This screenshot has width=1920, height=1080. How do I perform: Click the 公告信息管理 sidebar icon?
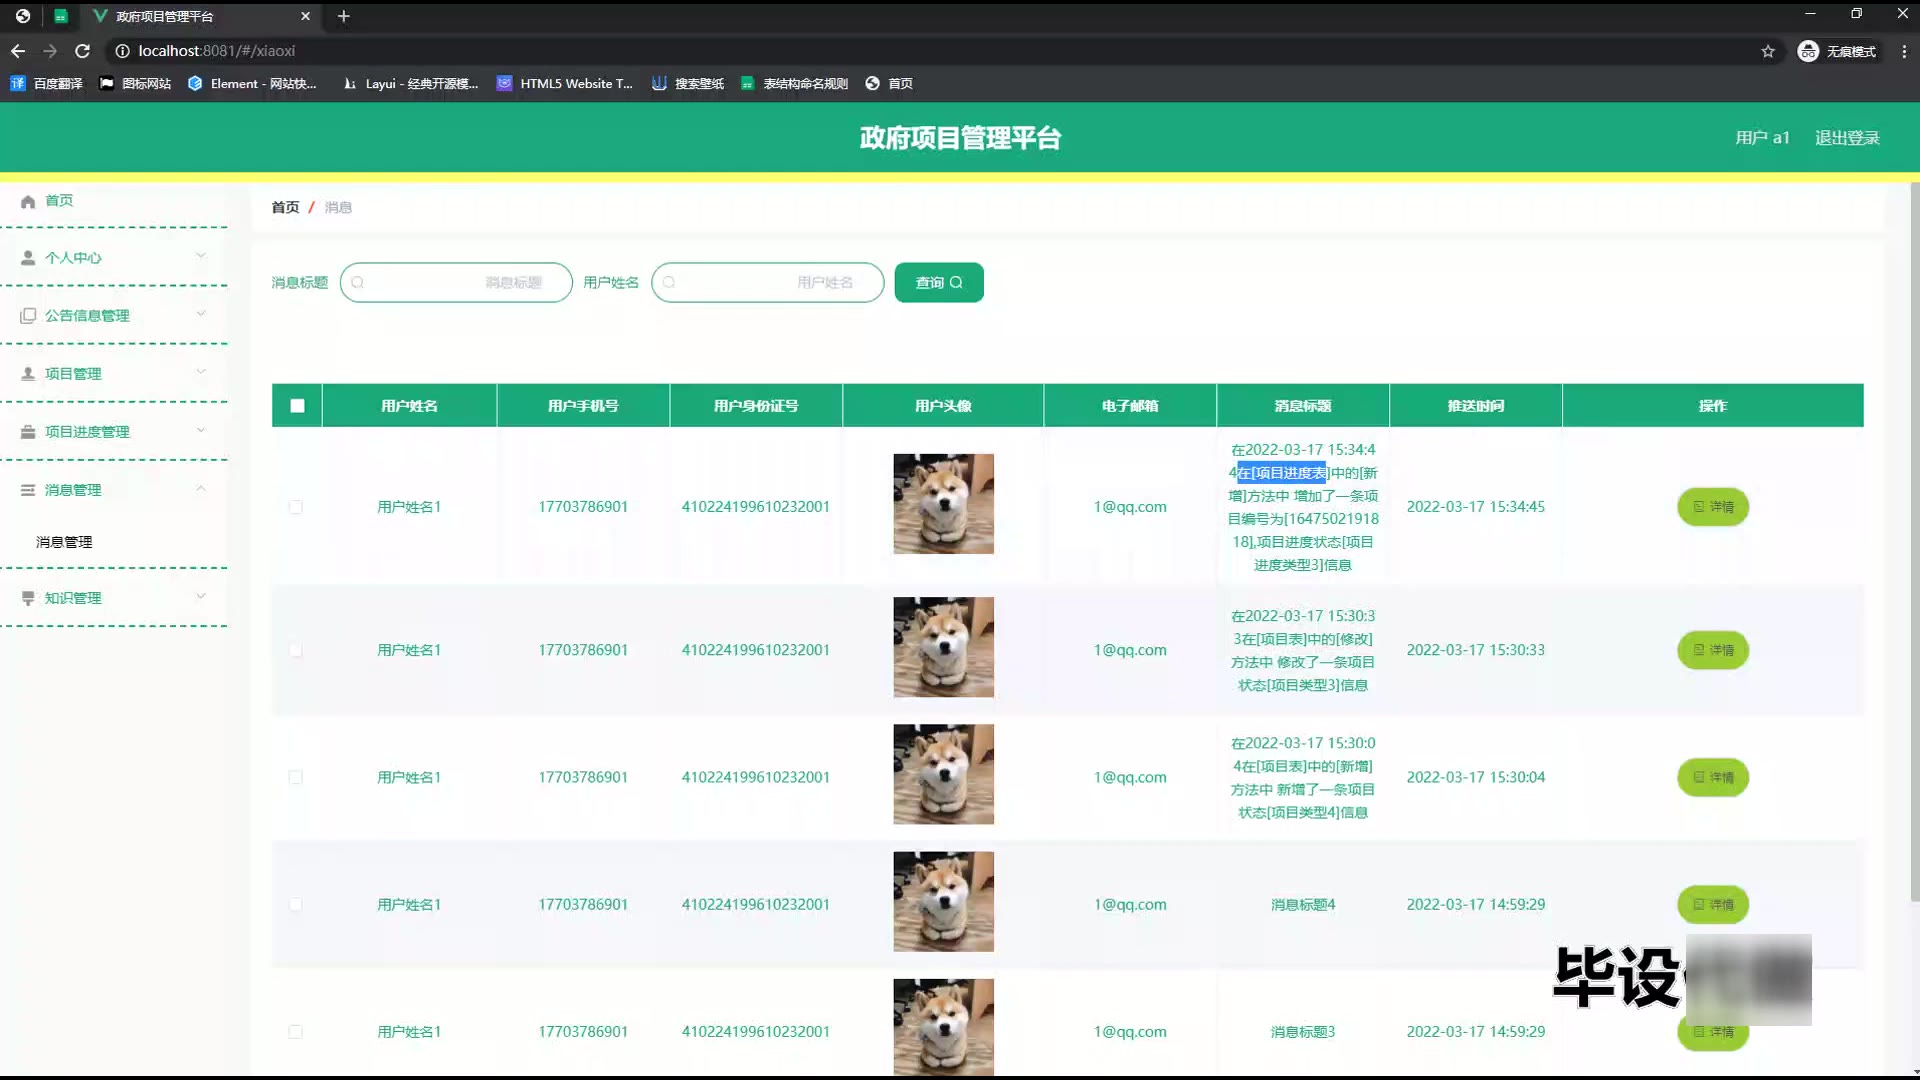tap(28, 316)
